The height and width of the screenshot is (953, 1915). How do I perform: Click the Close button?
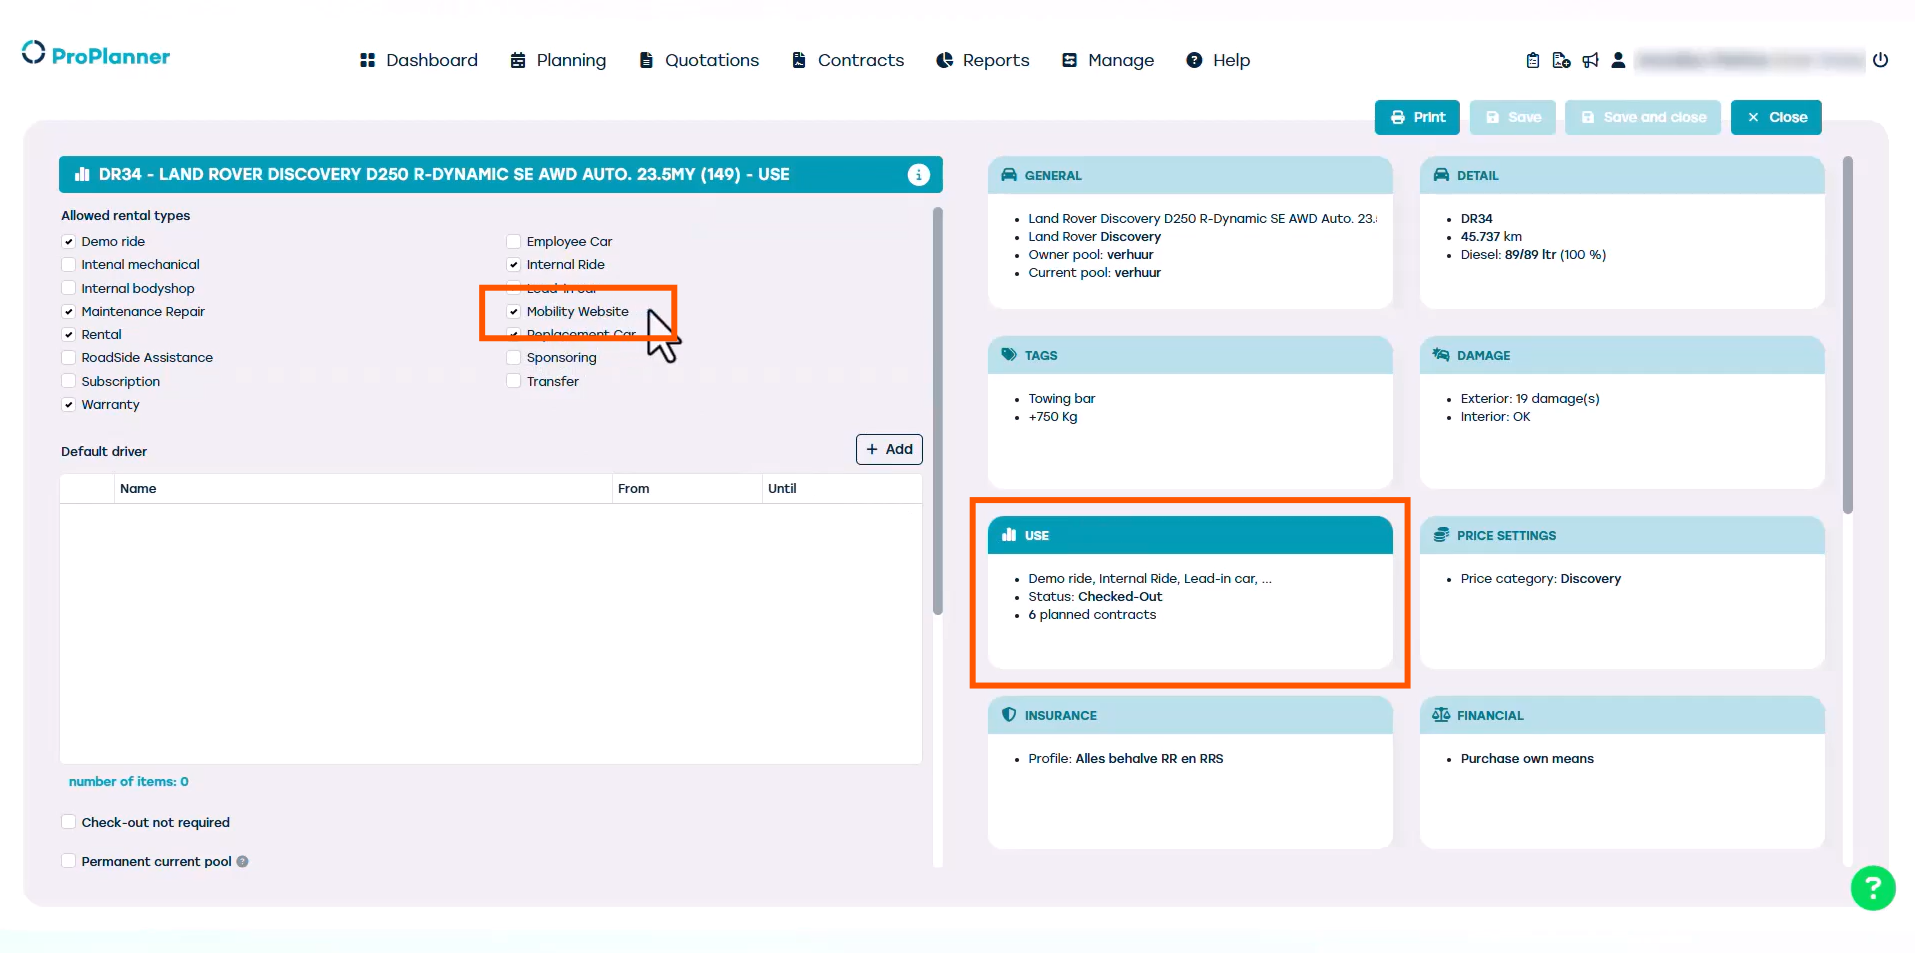click(x=1776, y=117)
